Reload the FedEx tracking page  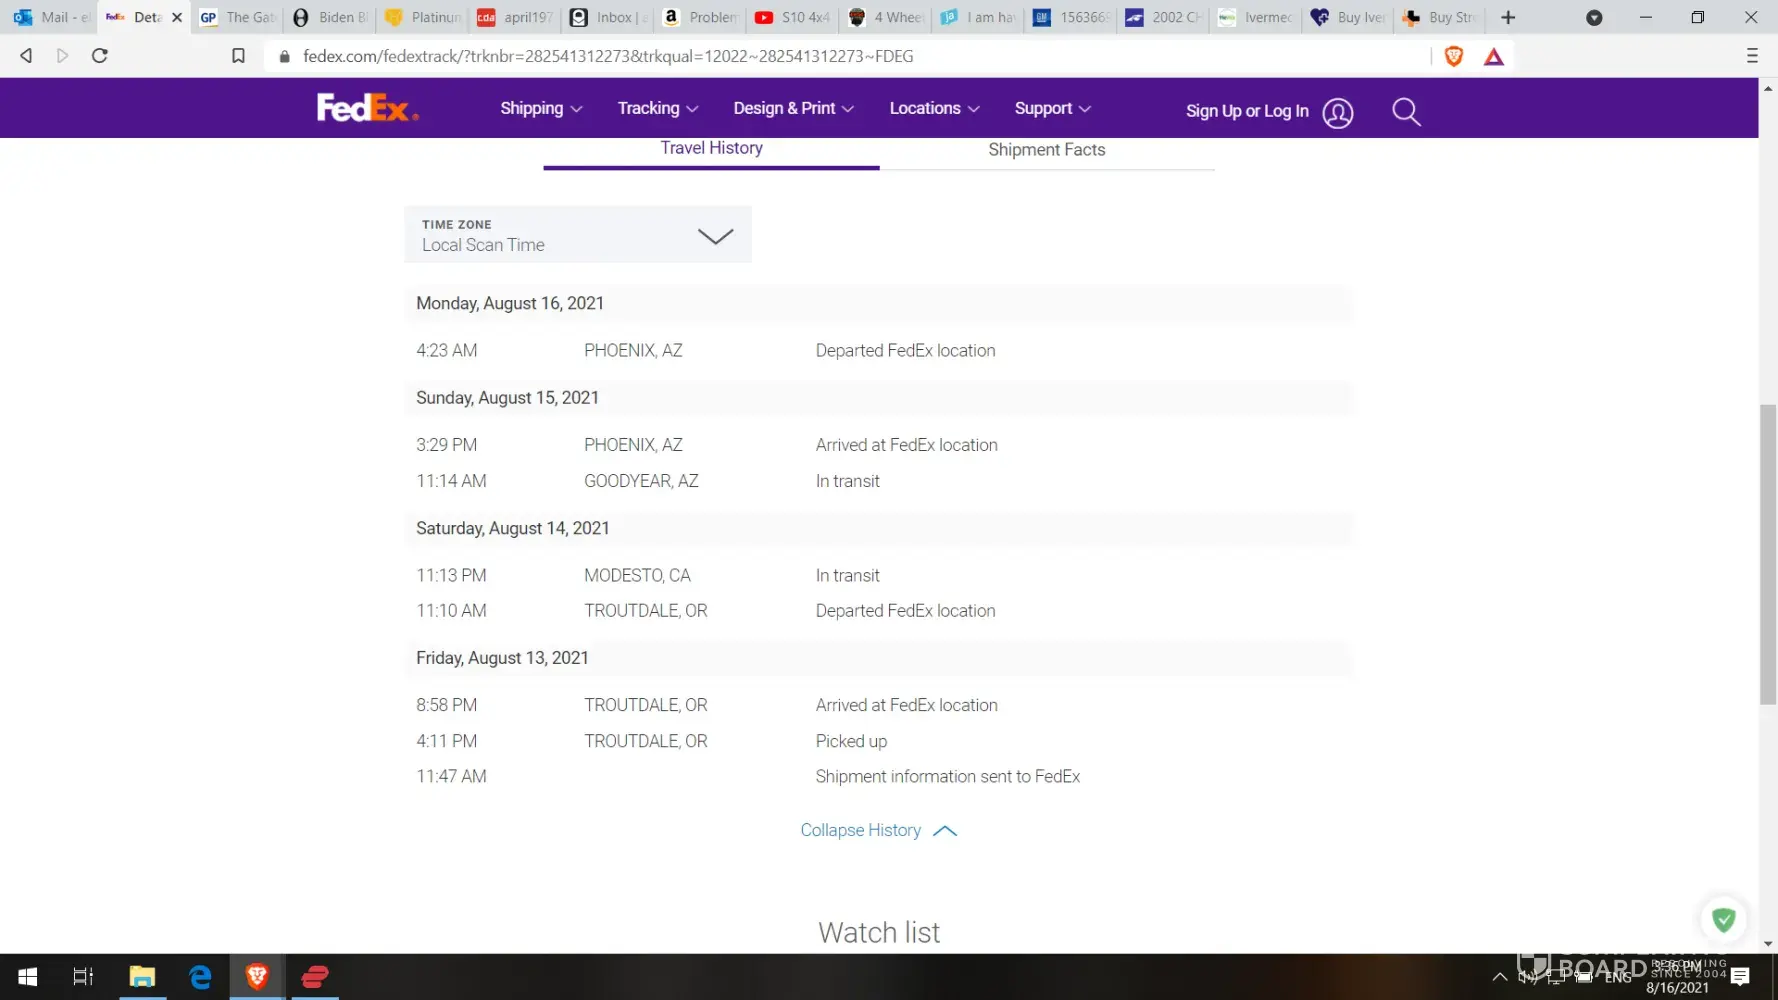tap(100, 56)
